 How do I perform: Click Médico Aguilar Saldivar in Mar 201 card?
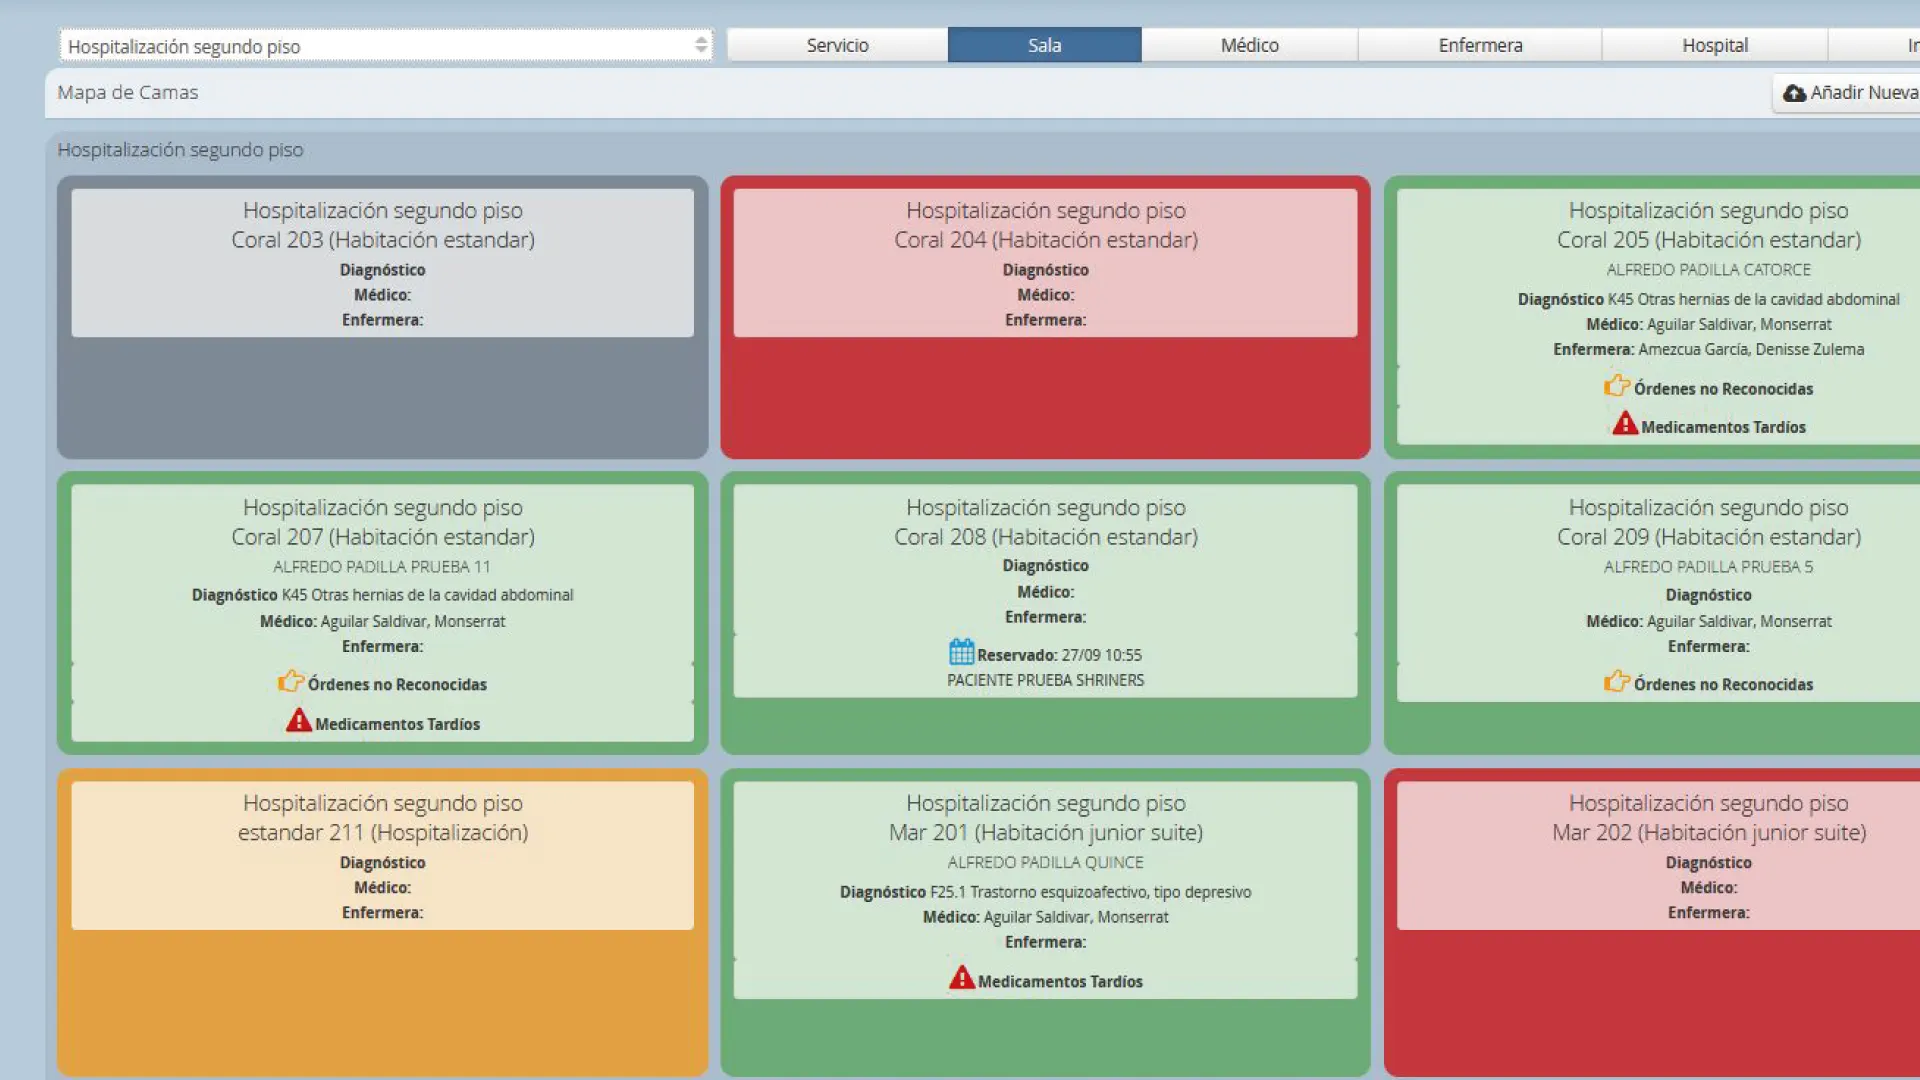tap(1045, 917)
